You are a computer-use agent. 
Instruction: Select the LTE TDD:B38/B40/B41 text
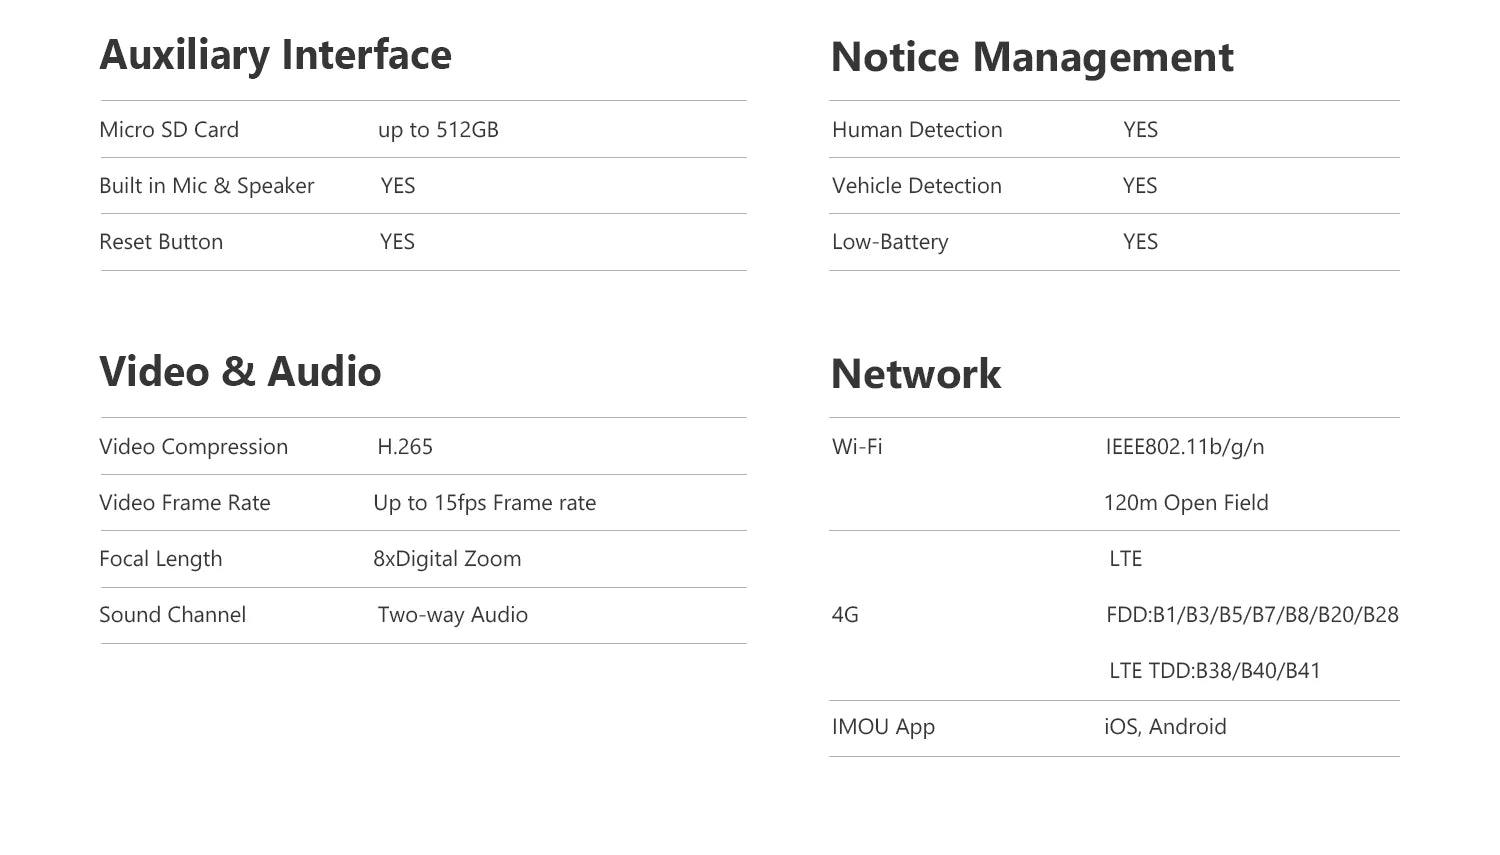click(x=1215, y=671)
